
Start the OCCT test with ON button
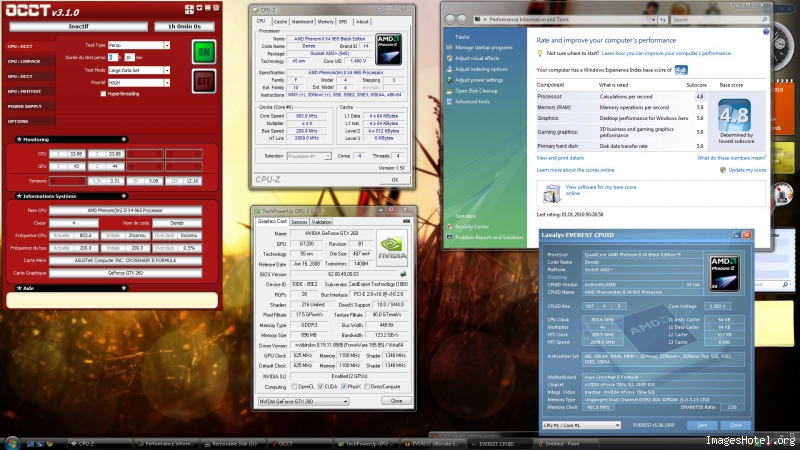click(x=204, y=52)
